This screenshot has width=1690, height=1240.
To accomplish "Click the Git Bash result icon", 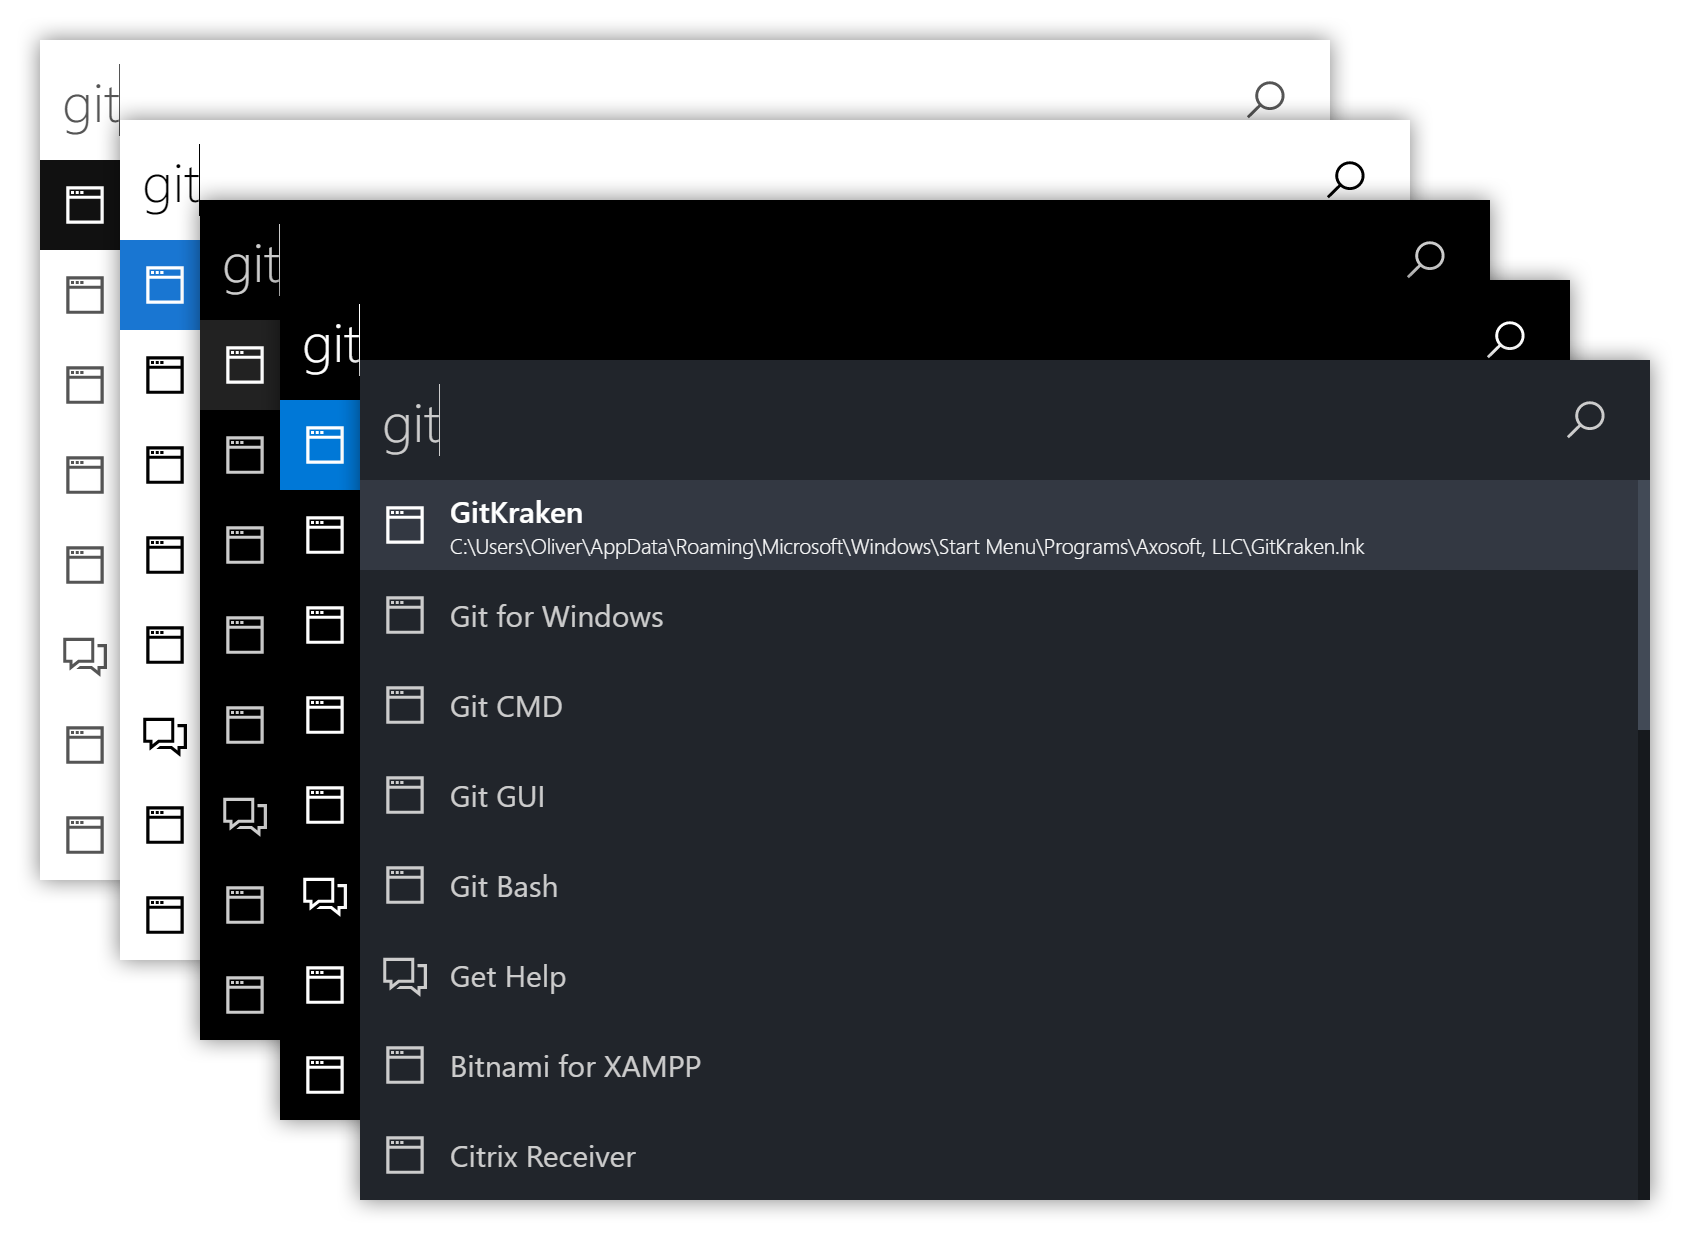I will point(405,885).
